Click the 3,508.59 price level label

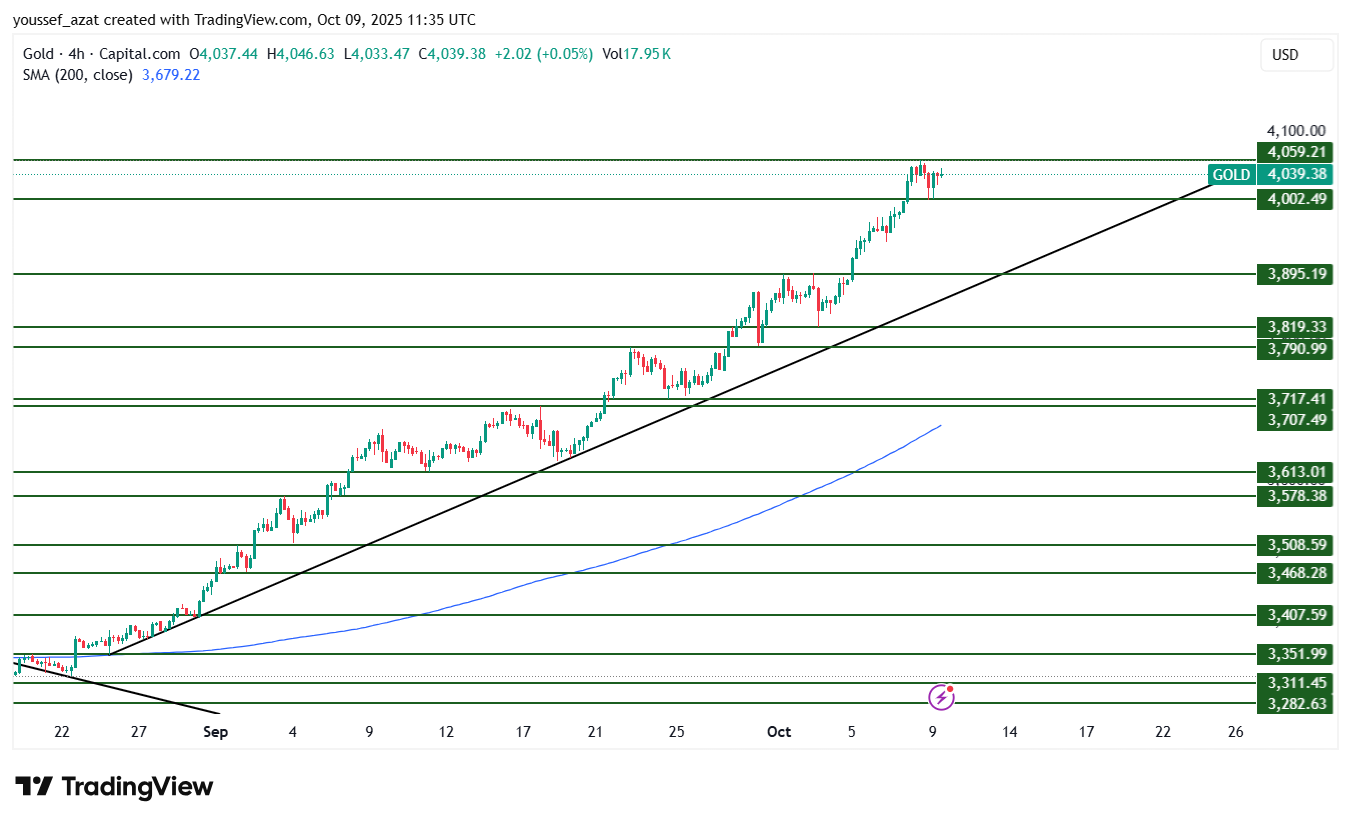click(x=1296, y=545)
